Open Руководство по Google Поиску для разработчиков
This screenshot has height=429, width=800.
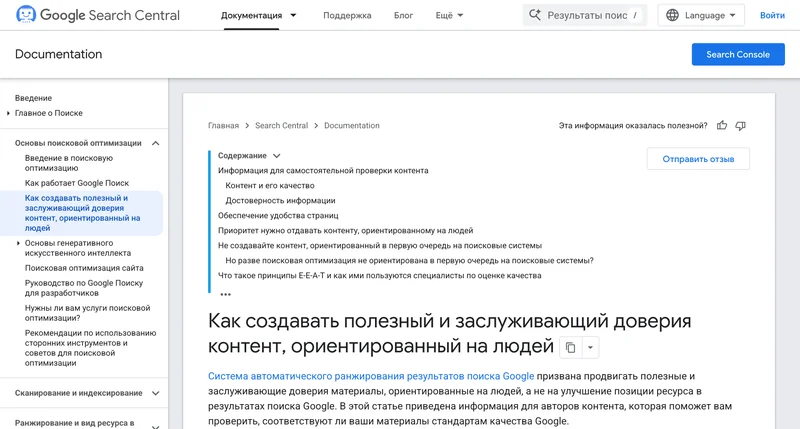[84, 288]
